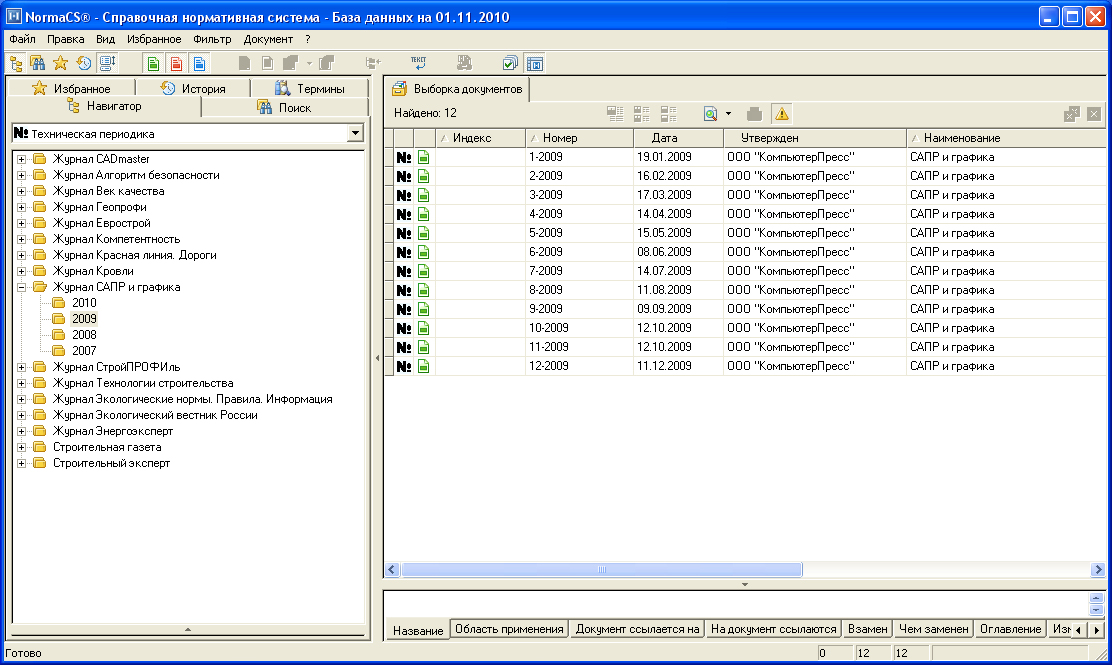Expand the Журнал CADmaster node

[x=21, y=159]
